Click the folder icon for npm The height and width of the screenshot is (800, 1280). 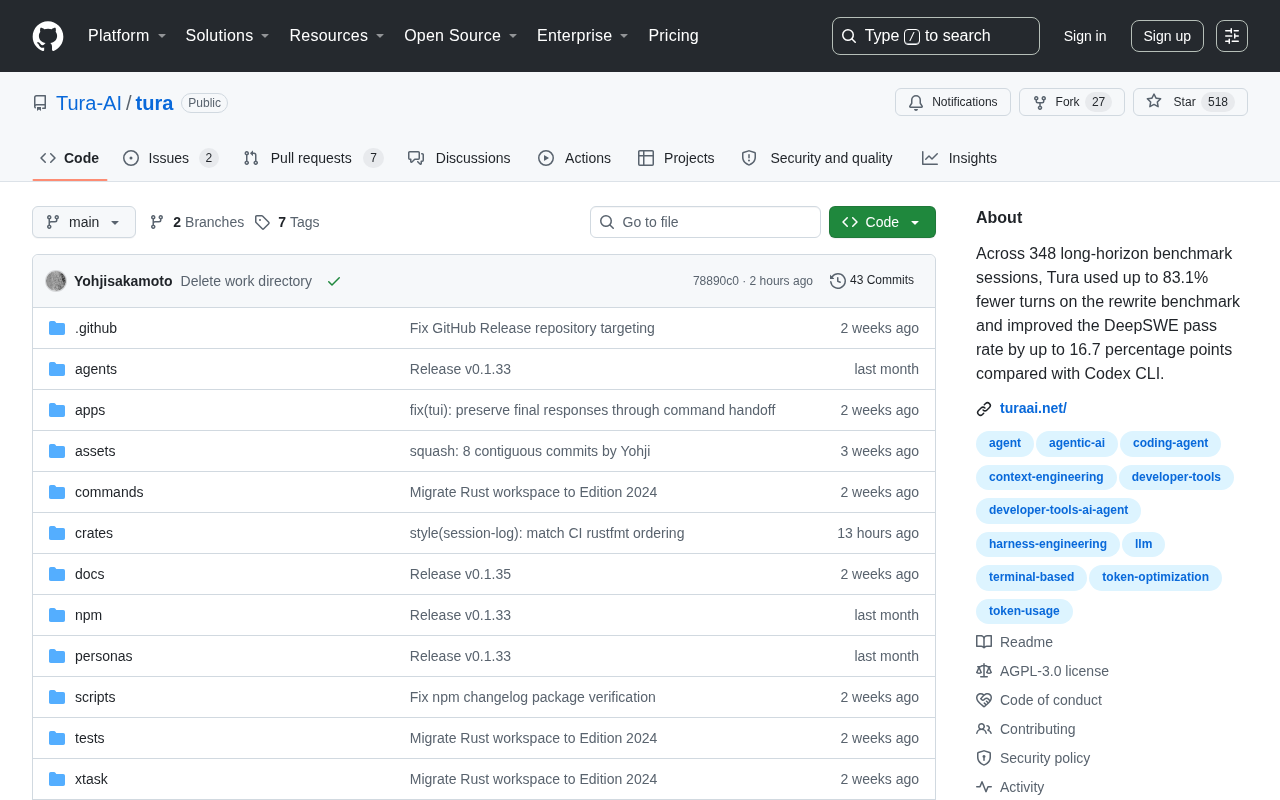(x=57, y=615)
